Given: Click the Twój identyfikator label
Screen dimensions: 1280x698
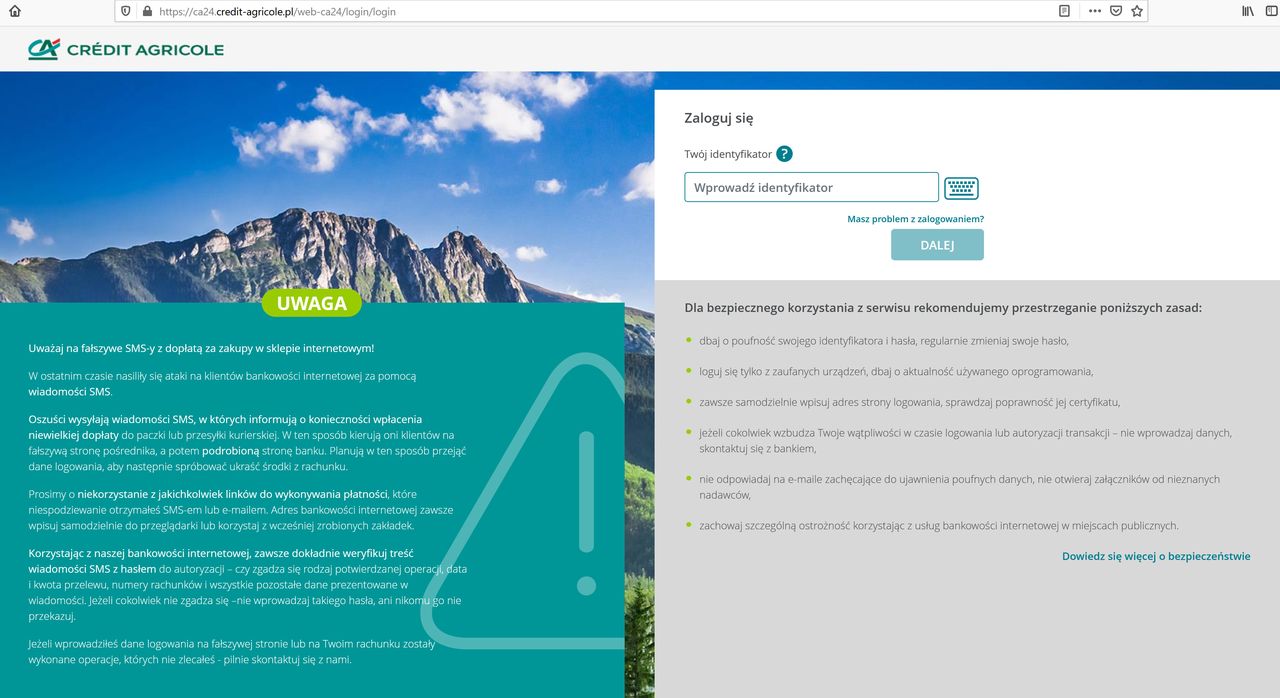Looking at the screenshot, I should 728,154.
